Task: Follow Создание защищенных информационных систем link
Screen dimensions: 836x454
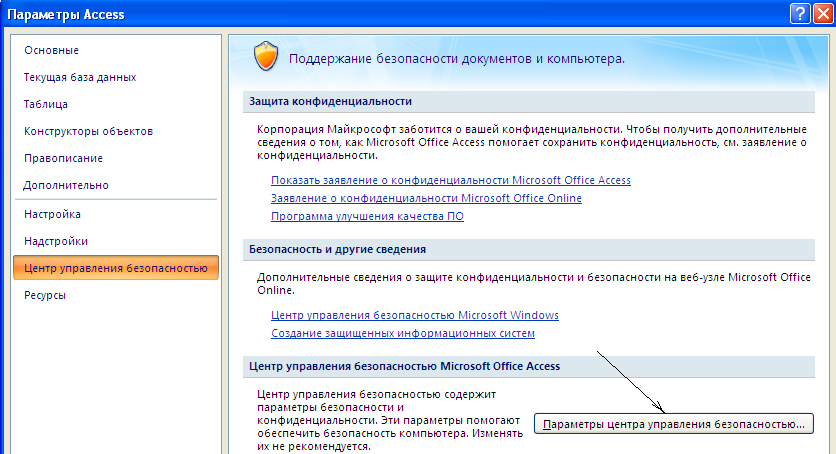Action: [403, 334]
